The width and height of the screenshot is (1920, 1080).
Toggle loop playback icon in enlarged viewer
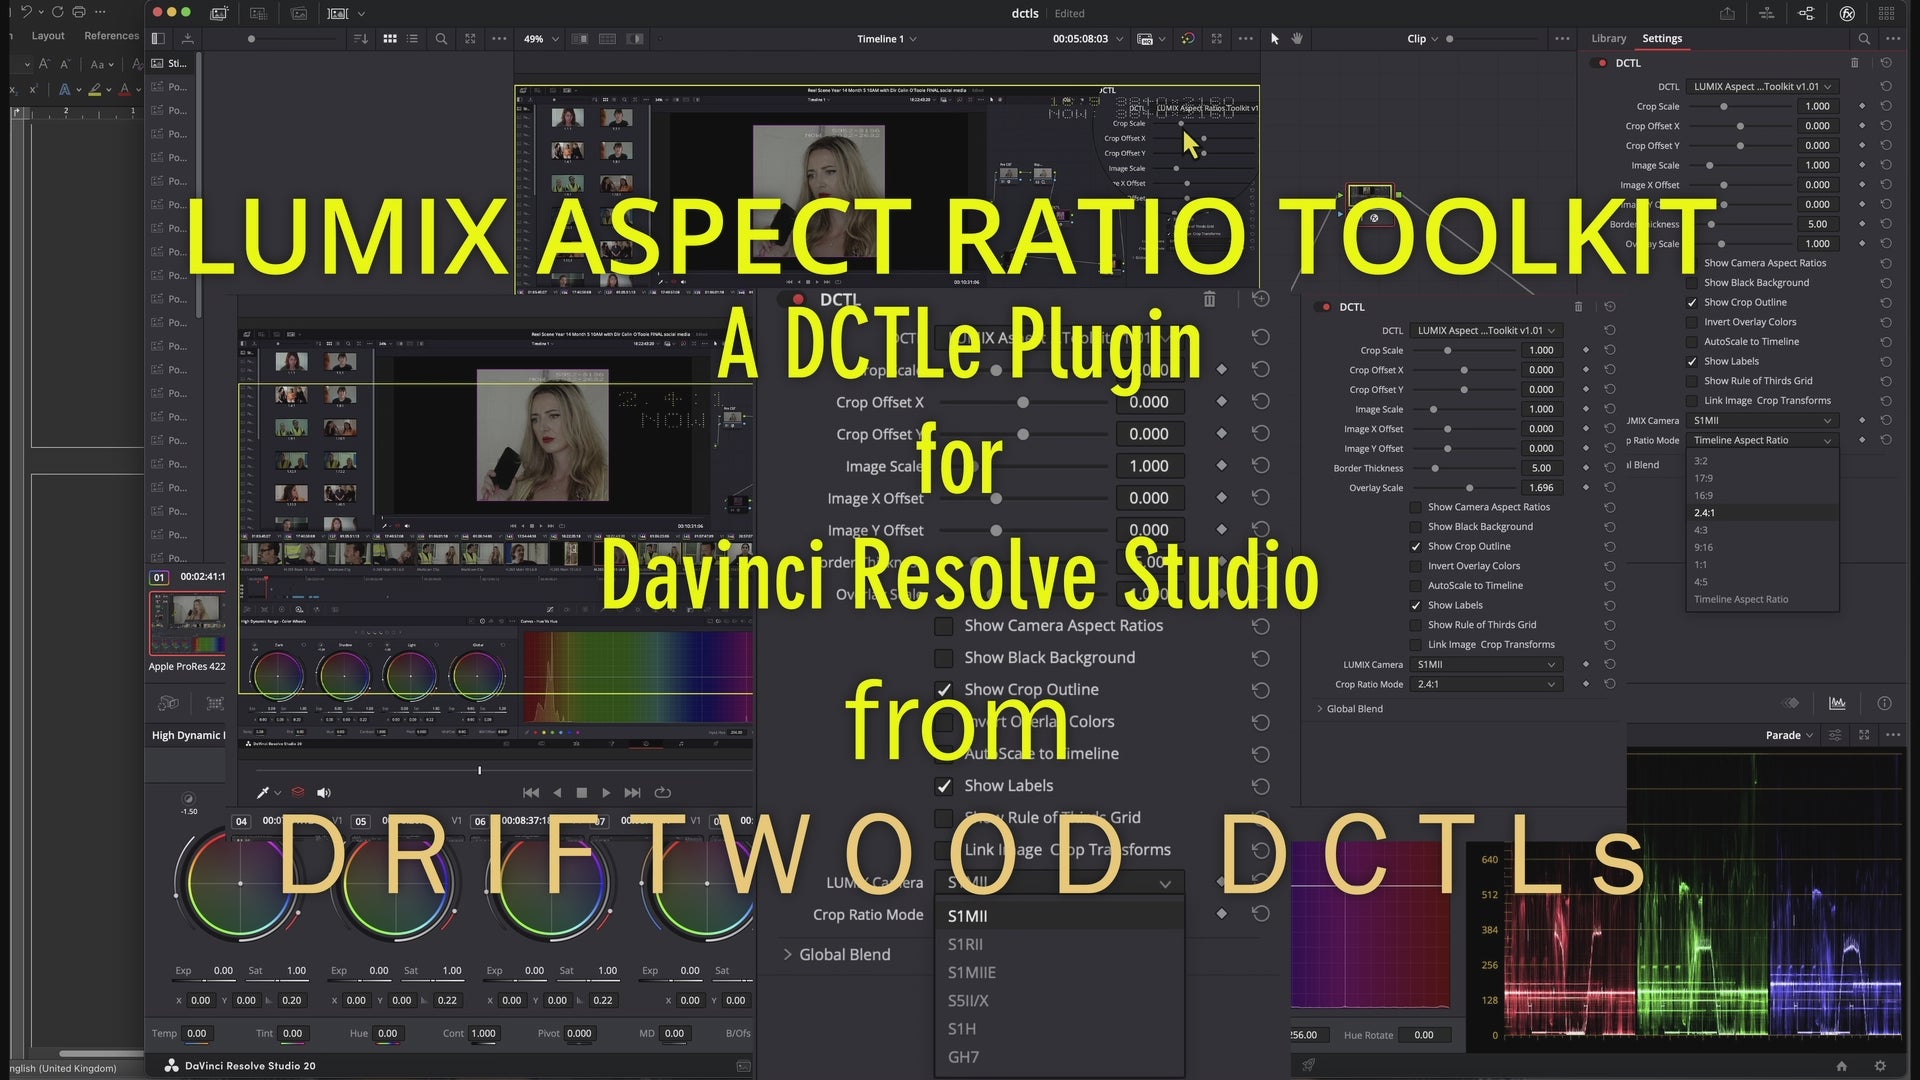662,792
